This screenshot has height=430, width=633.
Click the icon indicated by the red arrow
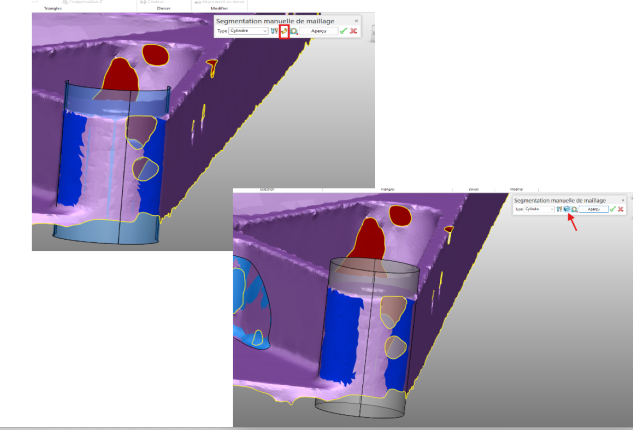click(567, 210)
